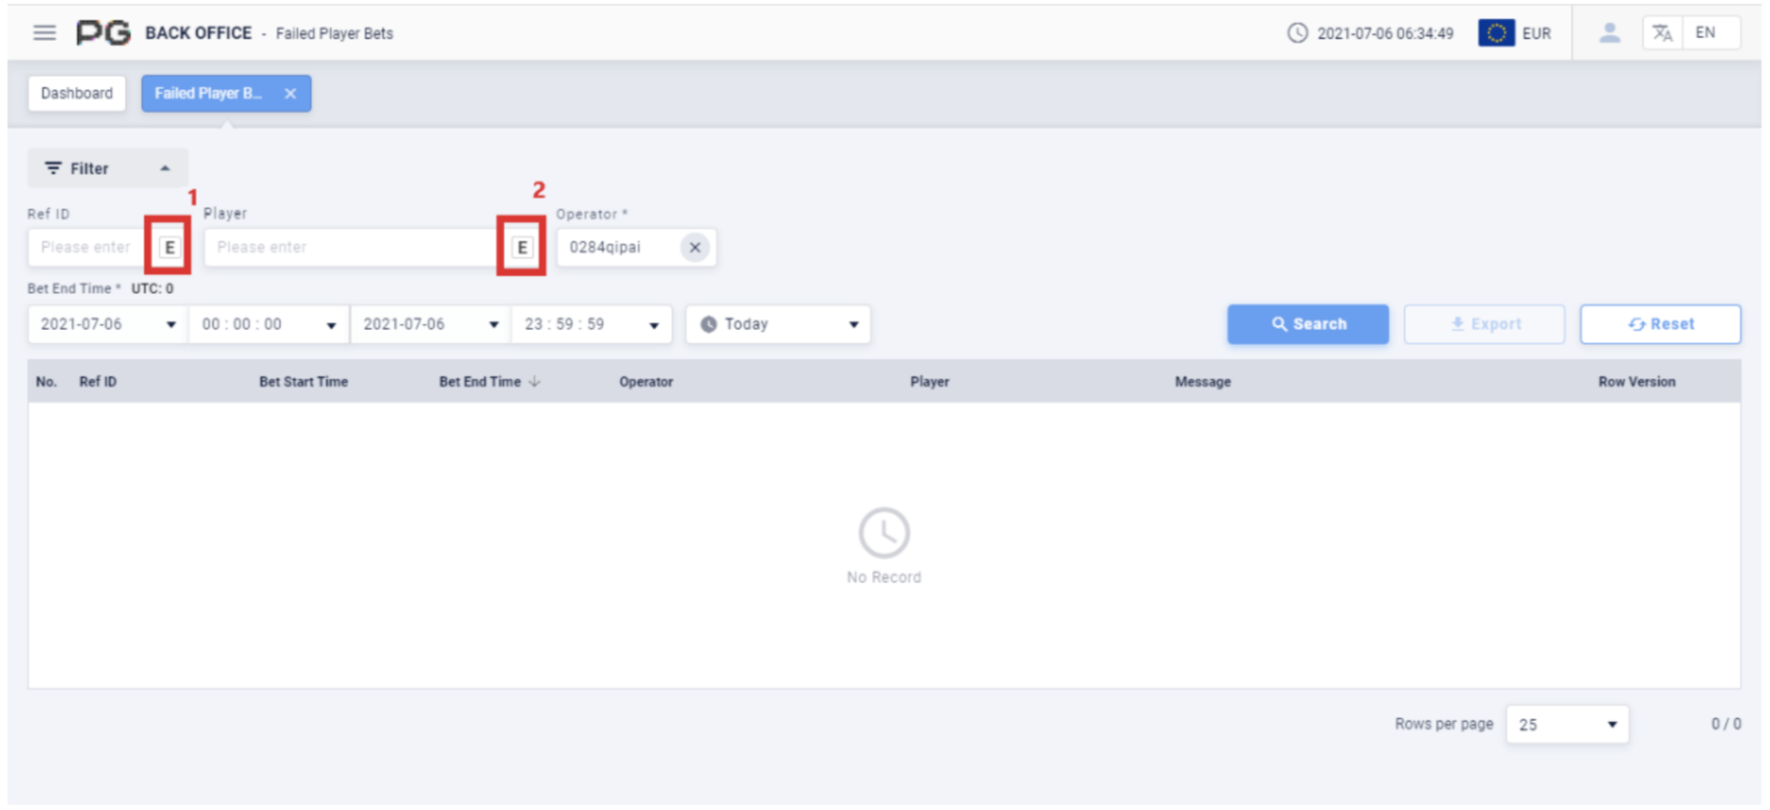The image size is (1770, 810).
Task: Click the clock icon beside server time
Action: (x=1297, y=33)
